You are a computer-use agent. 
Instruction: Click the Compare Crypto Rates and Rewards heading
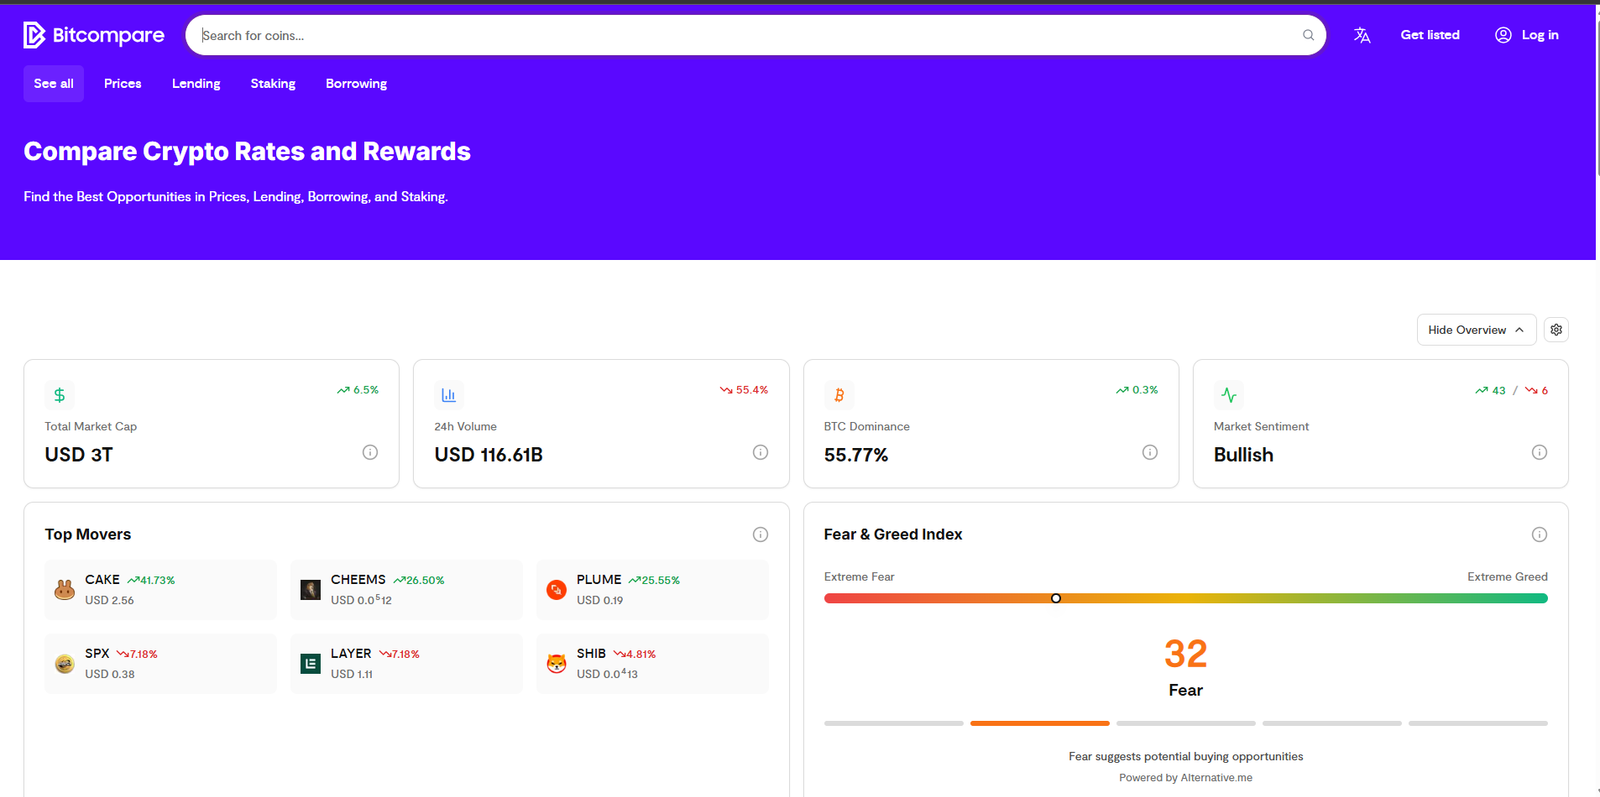[x=247, y=151]
